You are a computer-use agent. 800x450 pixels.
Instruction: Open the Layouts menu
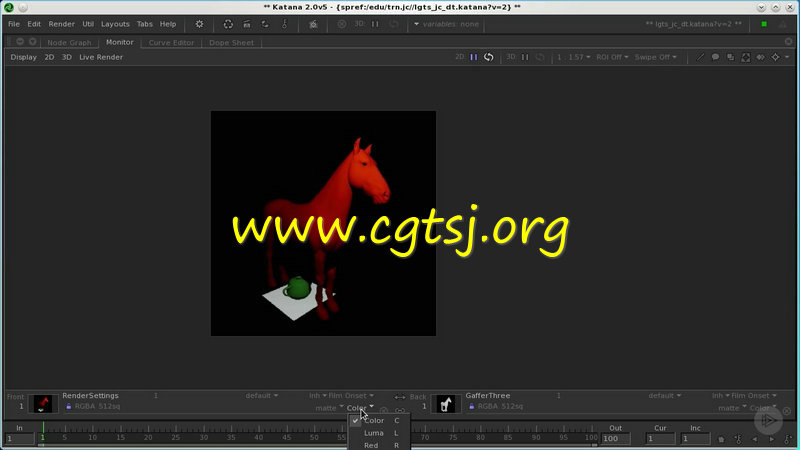(115, 24)
